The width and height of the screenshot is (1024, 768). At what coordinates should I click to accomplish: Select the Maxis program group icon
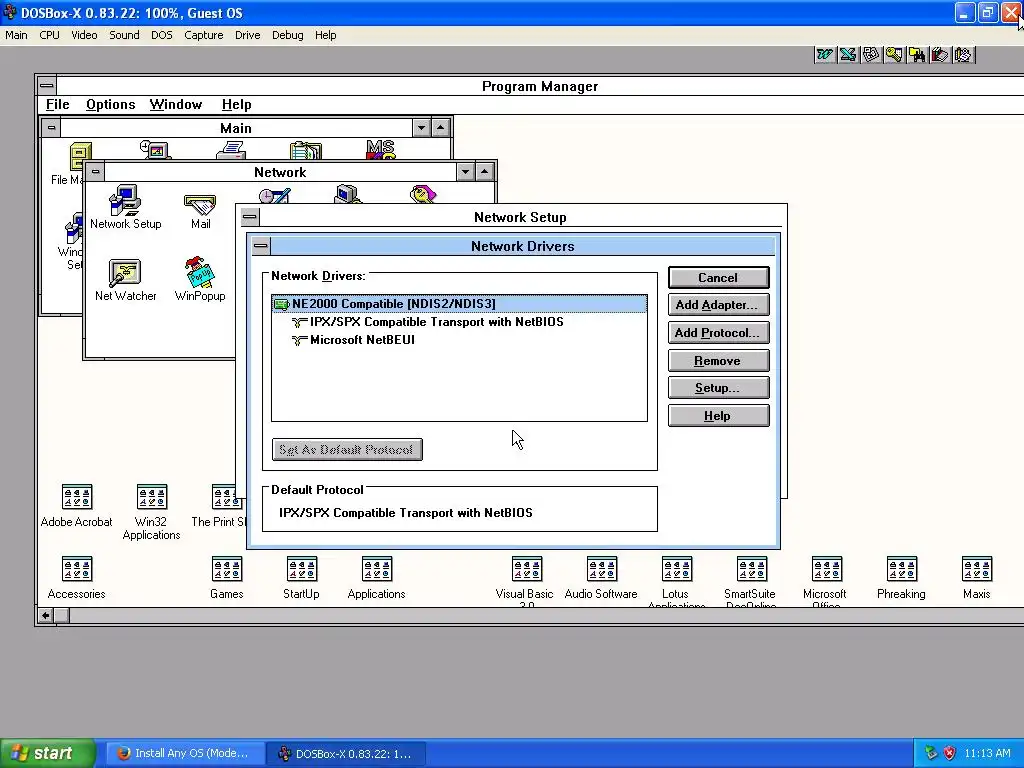(976, 577)
